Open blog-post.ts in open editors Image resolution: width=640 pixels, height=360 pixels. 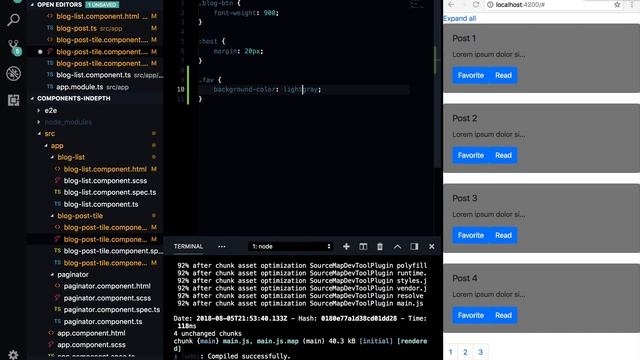tap(76, 28)
